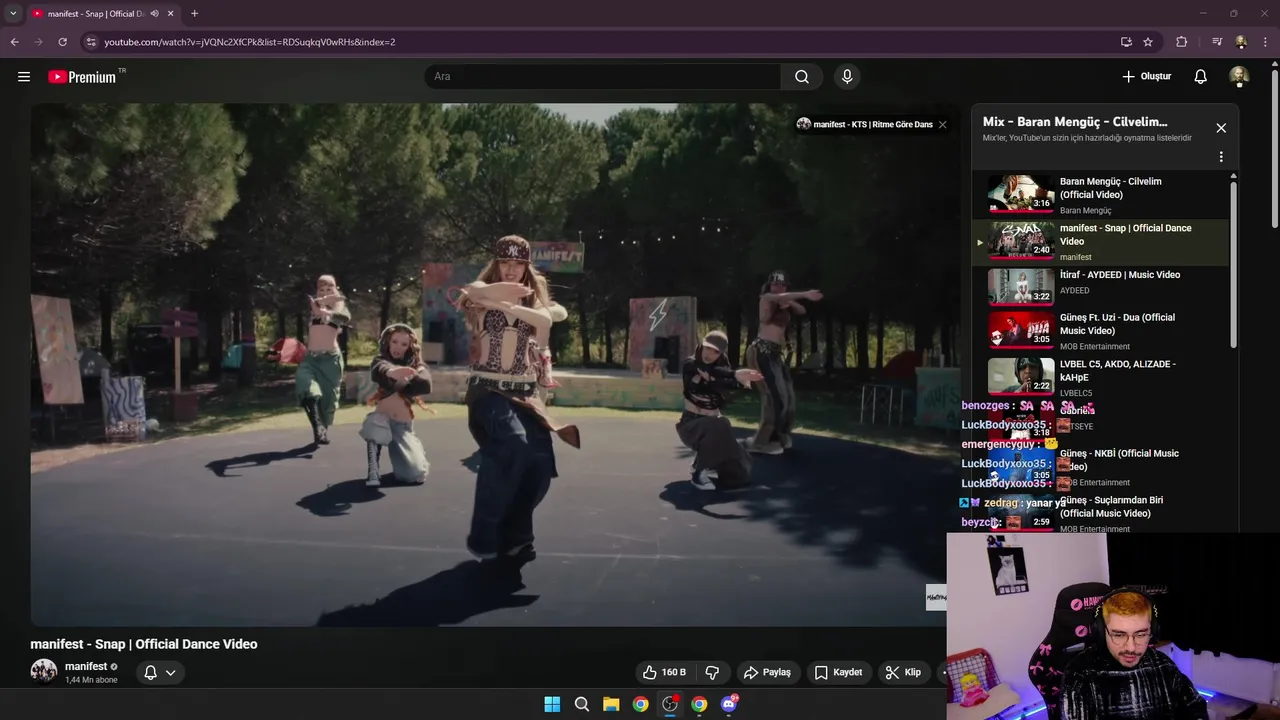Open Chrome three-dot menu

coord(1266,42)
